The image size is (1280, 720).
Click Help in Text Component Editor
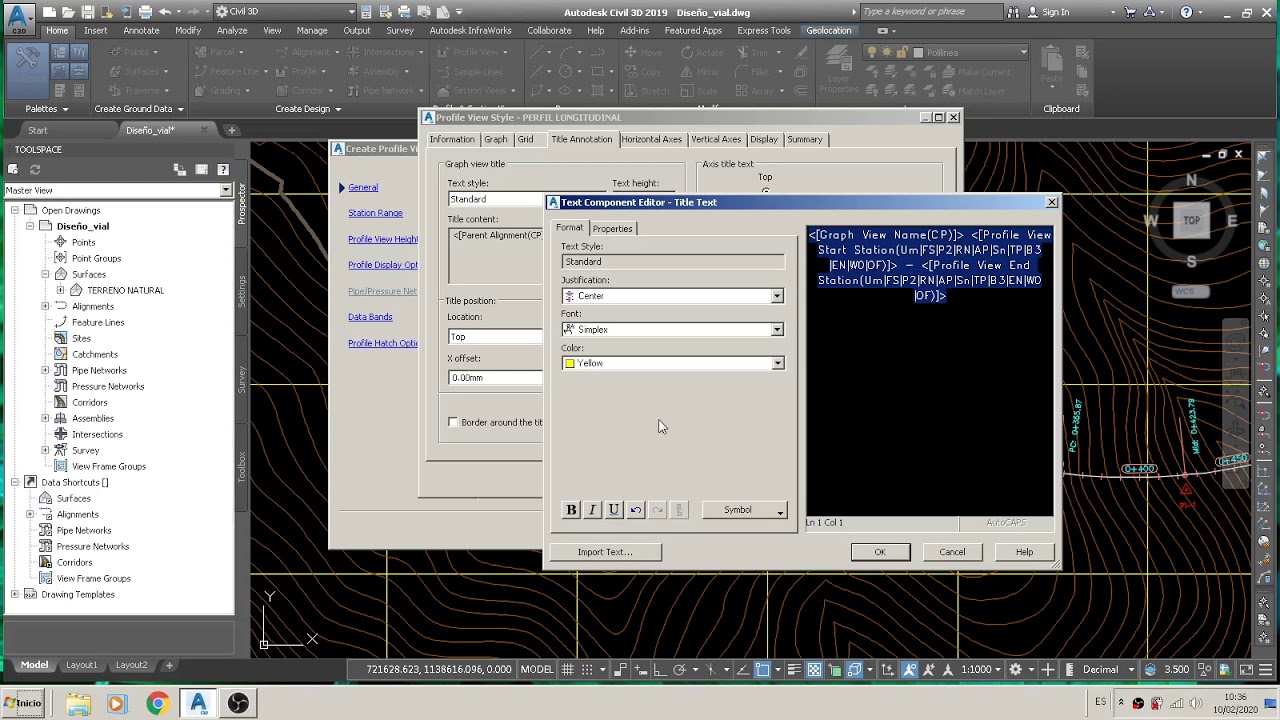point(1024,552)
